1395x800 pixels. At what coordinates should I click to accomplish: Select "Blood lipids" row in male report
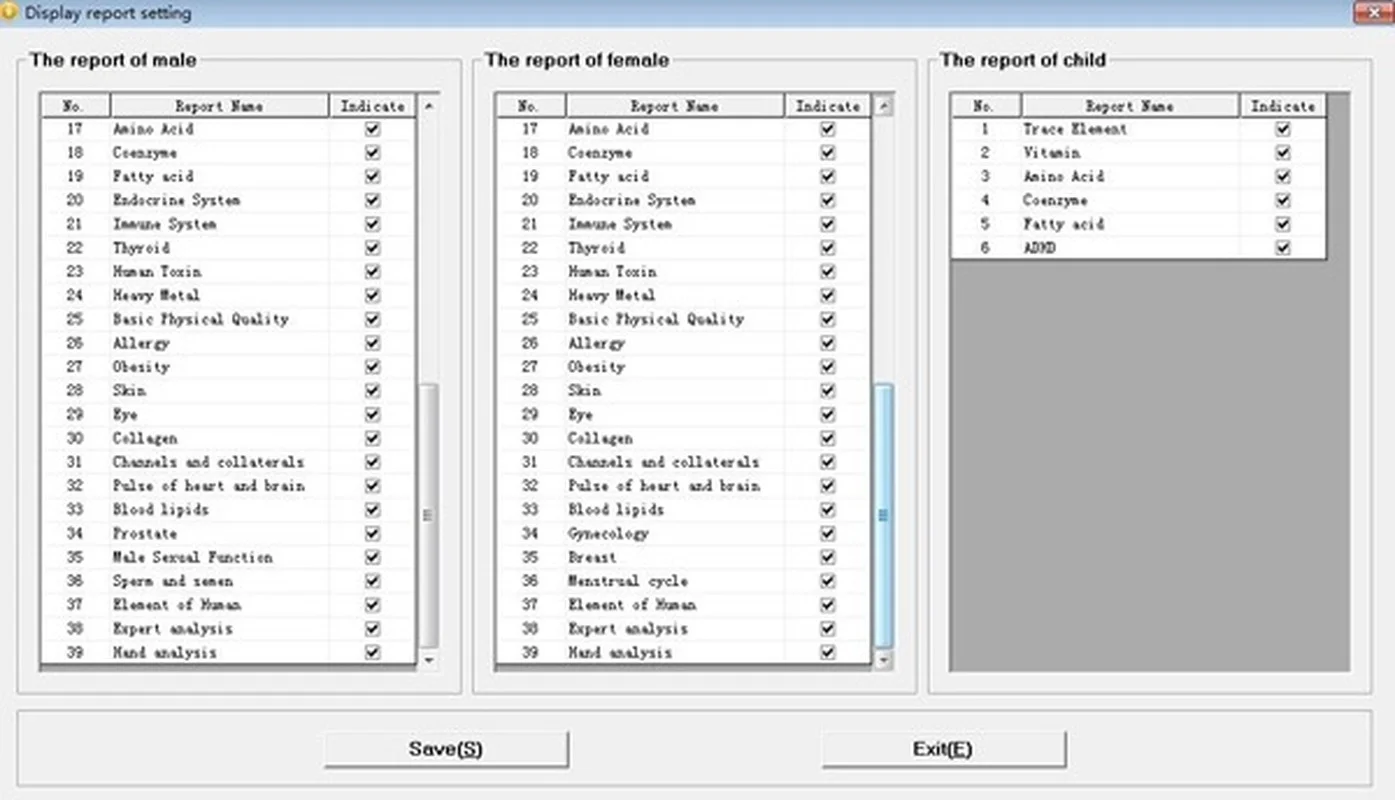(x=228, y=510)
